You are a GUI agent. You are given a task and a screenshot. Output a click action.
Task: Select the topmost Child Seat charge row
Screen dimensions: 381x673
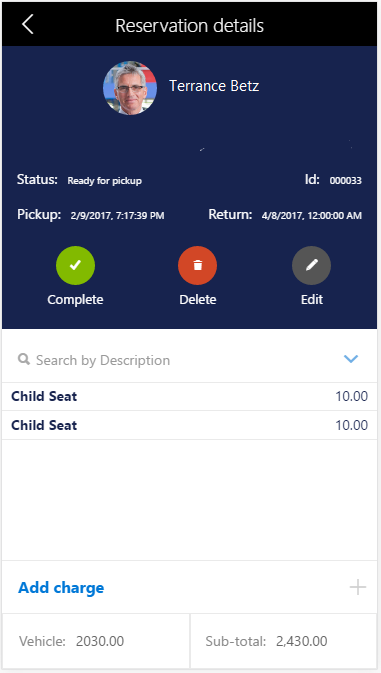click(x=190, y=396)
